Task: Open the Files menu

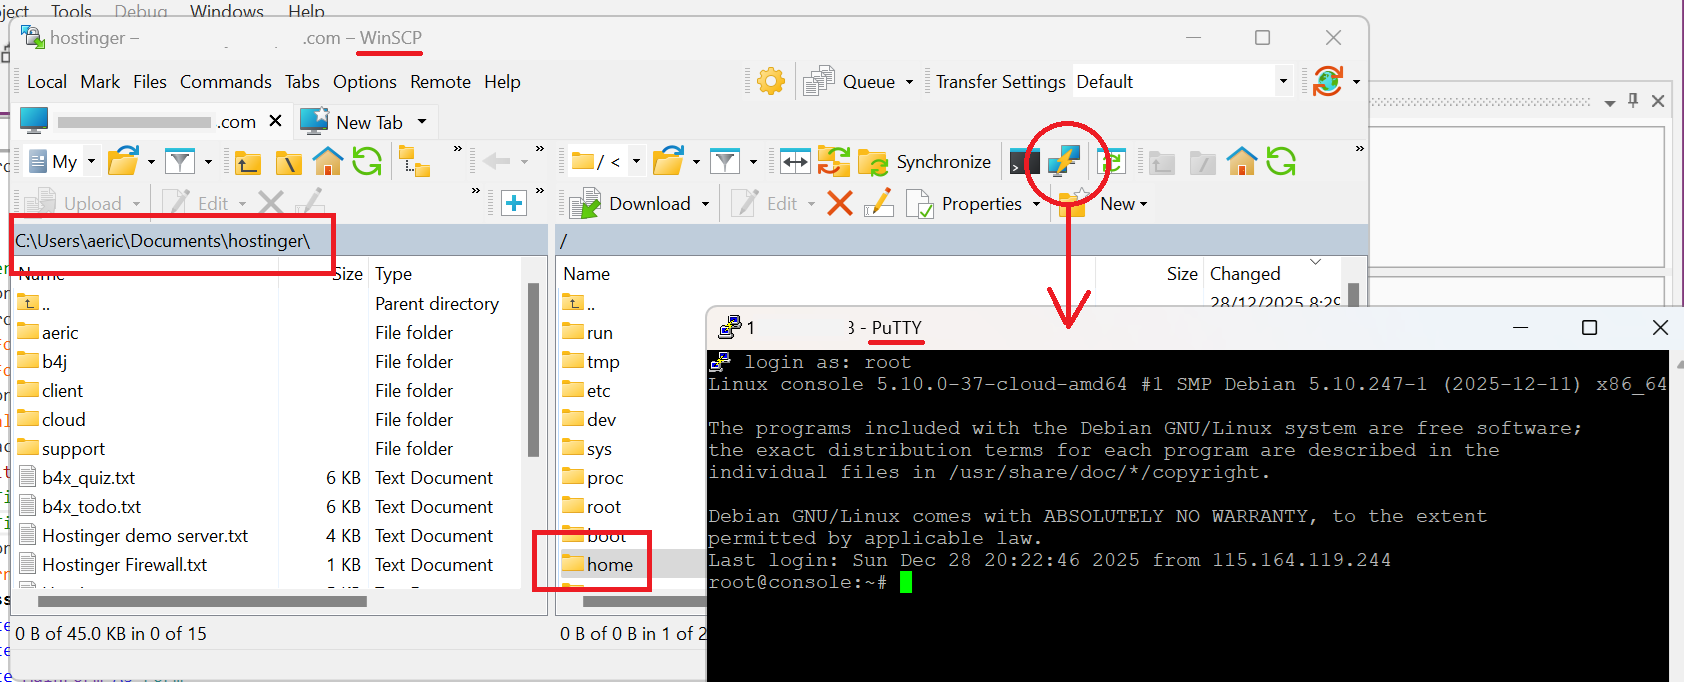Action: [x=150, y=82]
